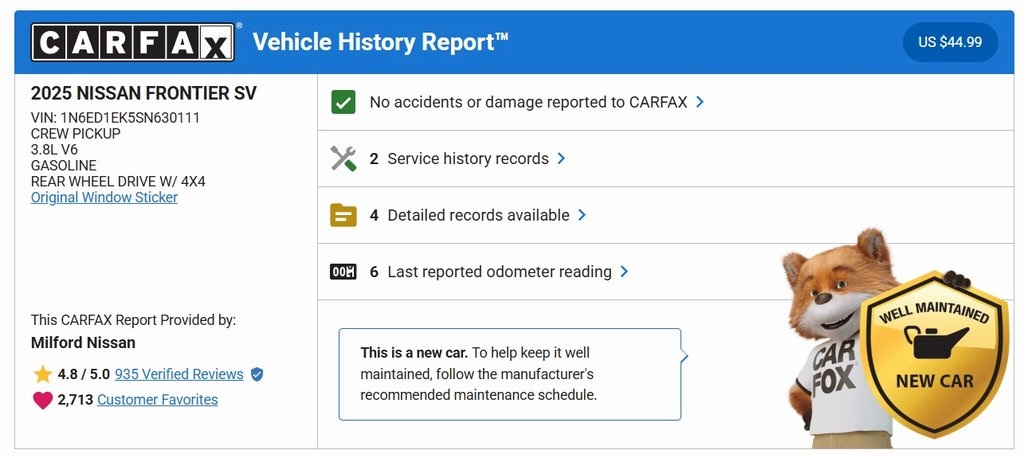Click the Service history records row

click(468, 158)
